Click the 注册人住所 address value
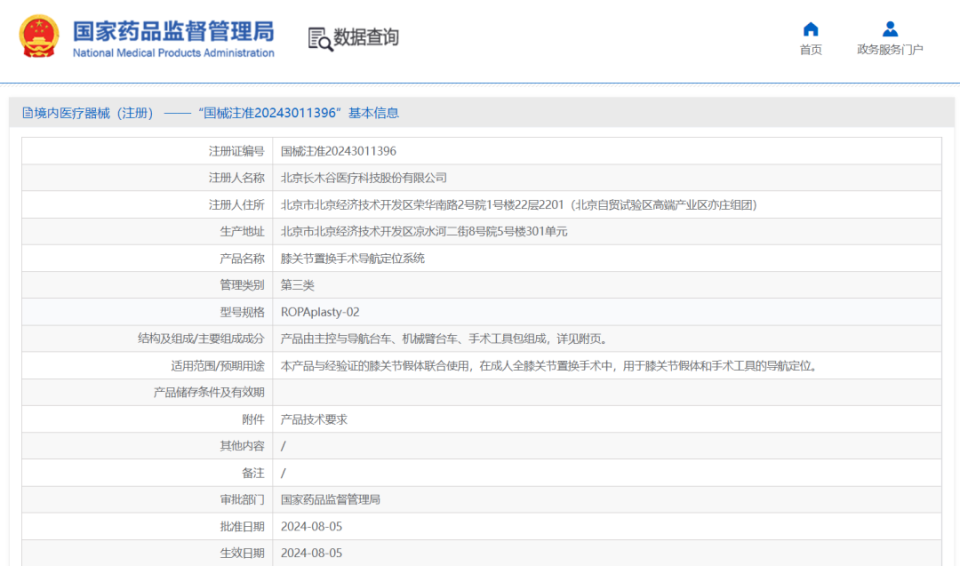The image size is (960, 566). 518,205
